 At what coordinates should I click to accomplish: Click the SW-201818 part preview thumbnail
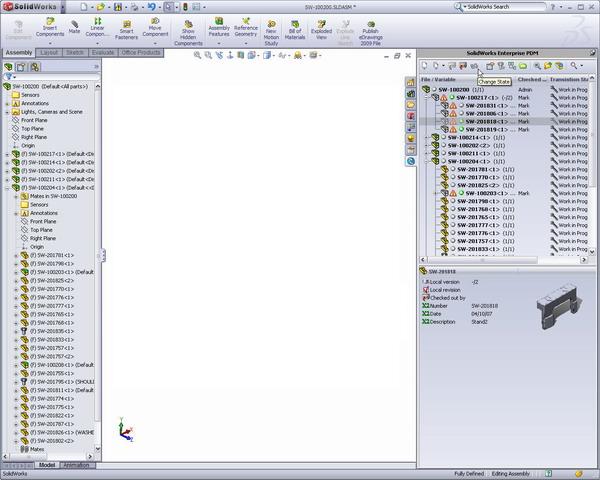[x=559, y=306]
